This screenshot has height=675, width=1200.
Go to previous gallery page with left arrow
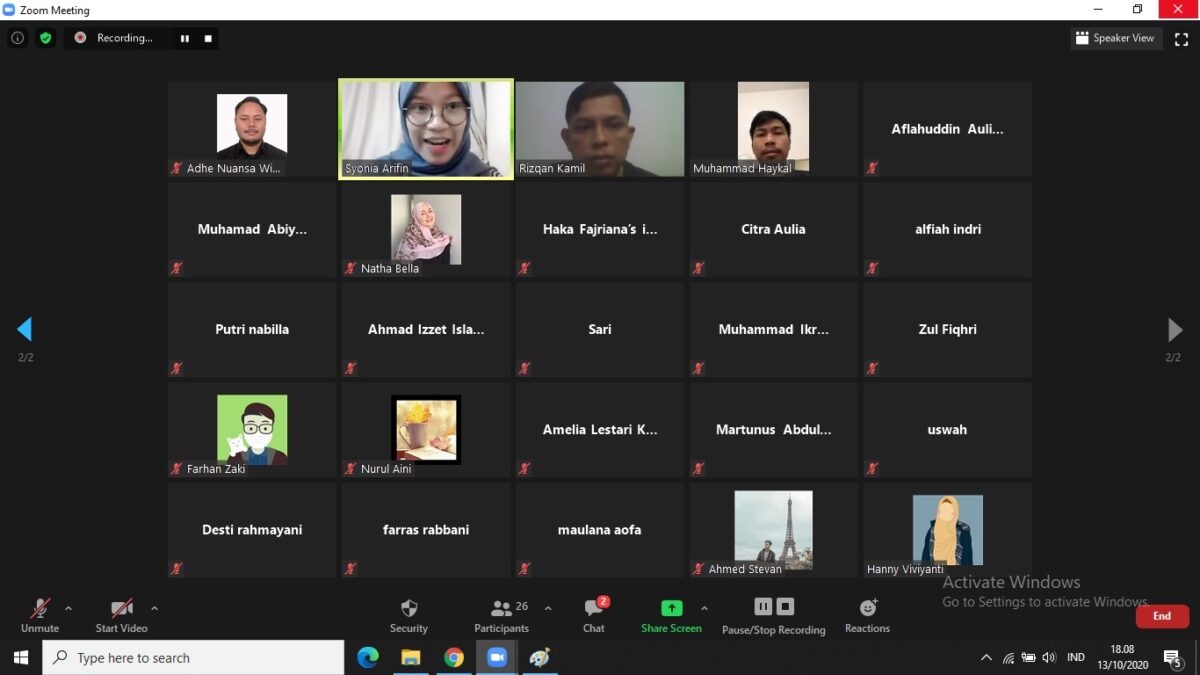click(x=25, y=329)
